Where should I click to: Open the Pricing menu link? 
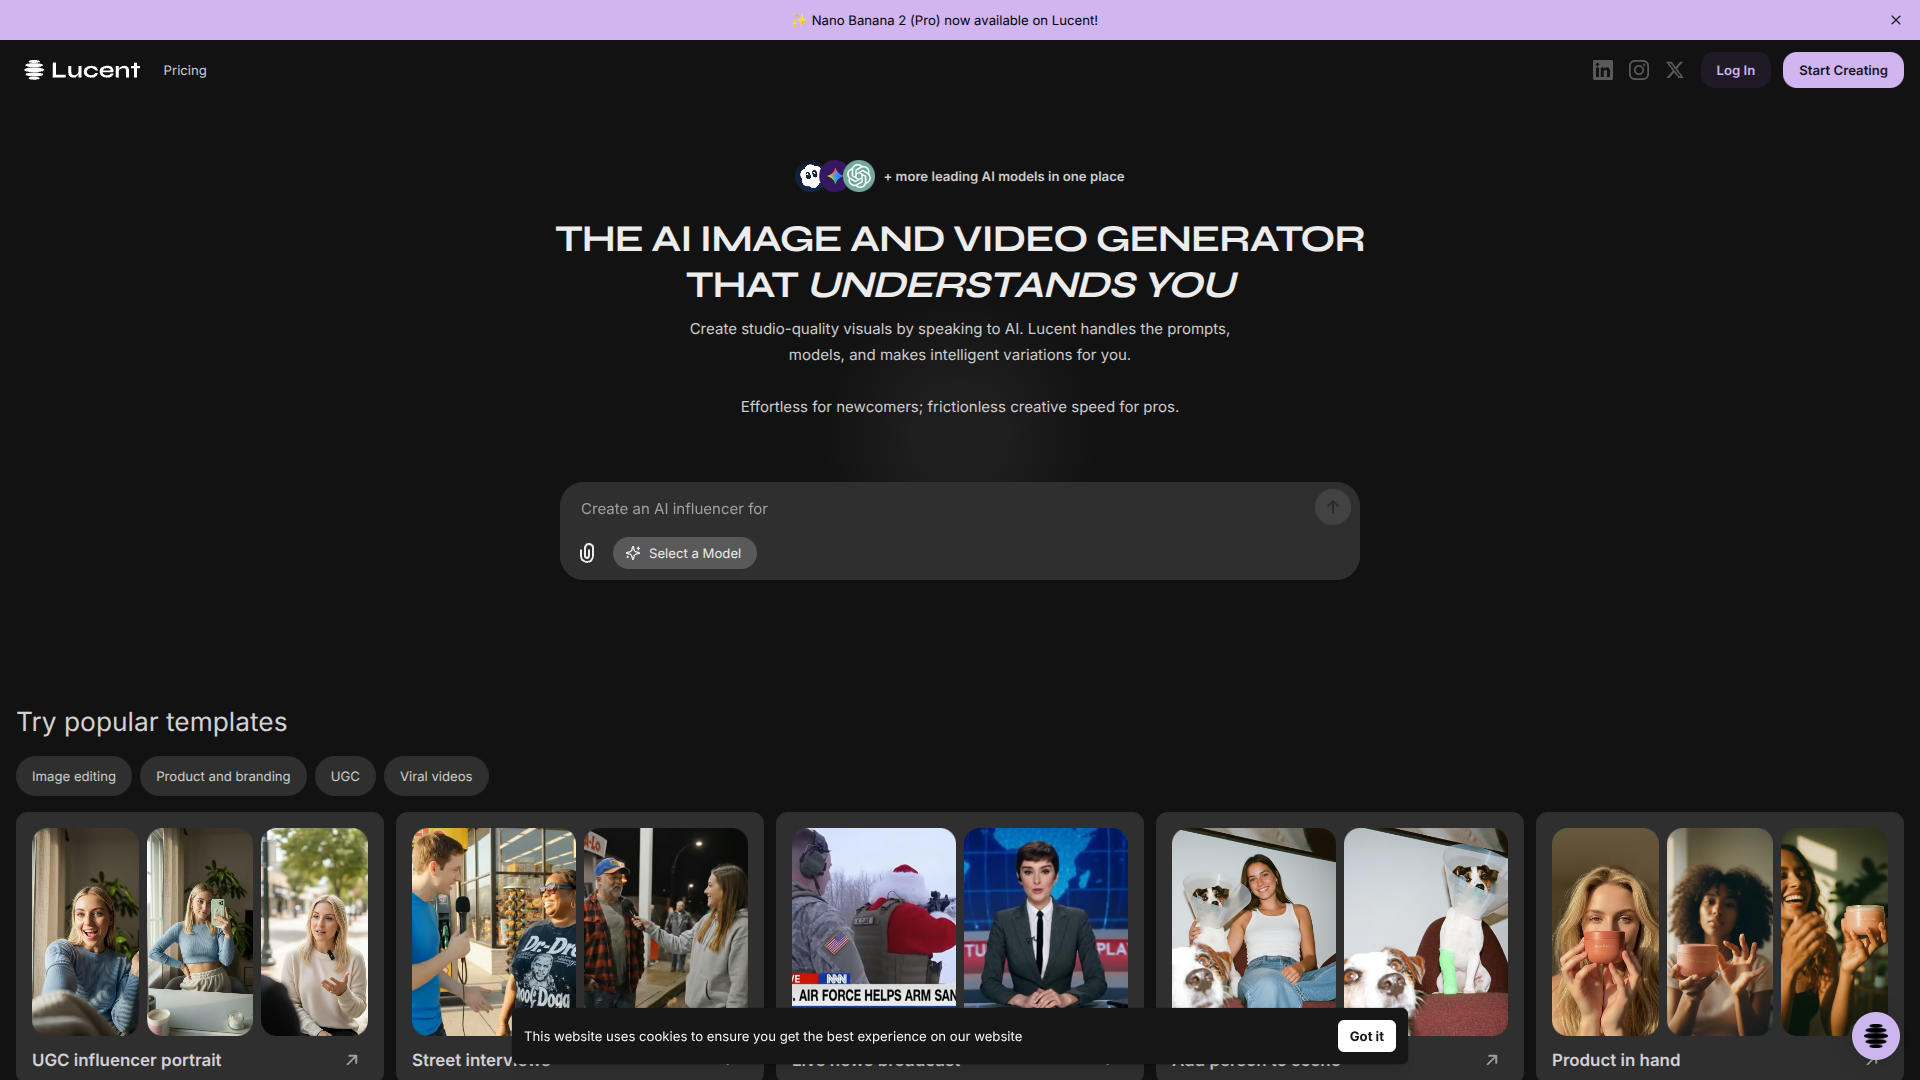[185, 70]
